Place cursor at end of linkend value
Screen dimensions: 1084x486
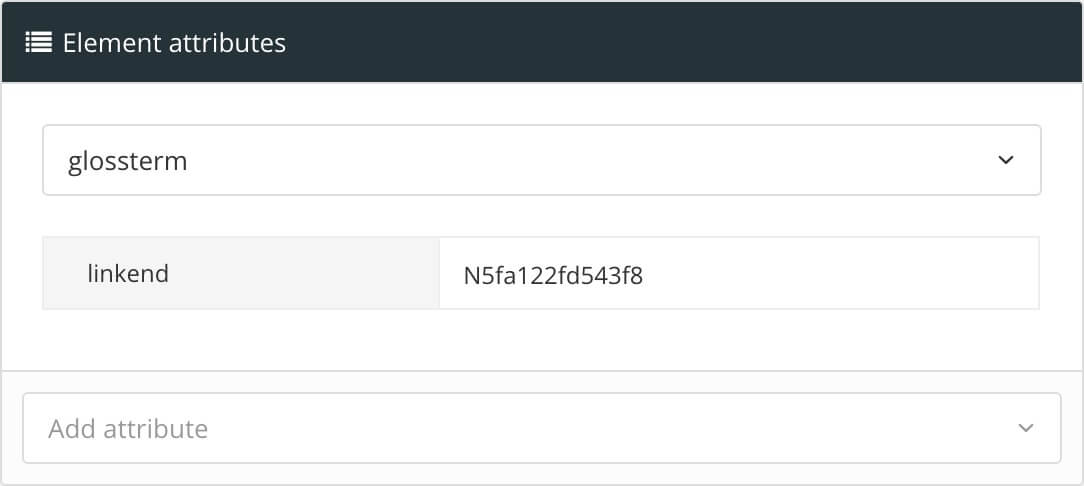(x=645, y=274)
